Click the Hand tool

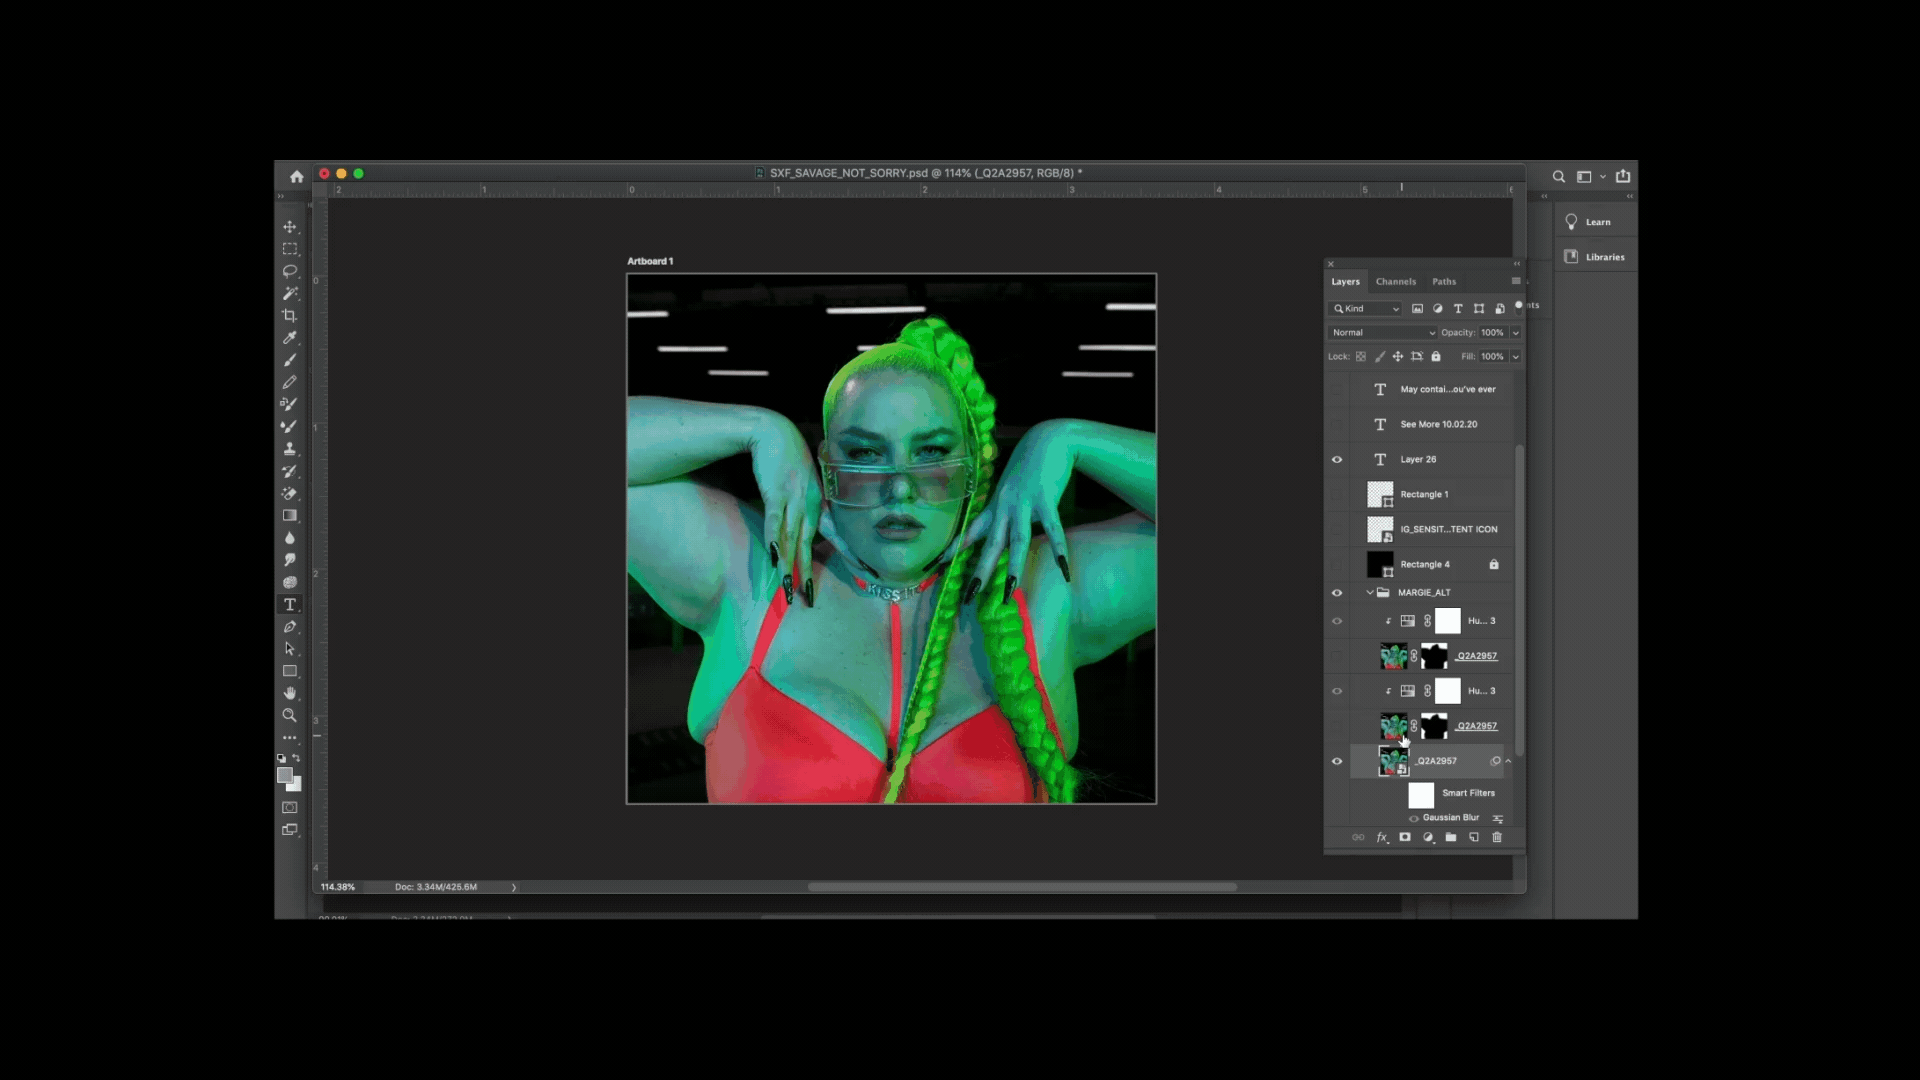click(289, 693)
